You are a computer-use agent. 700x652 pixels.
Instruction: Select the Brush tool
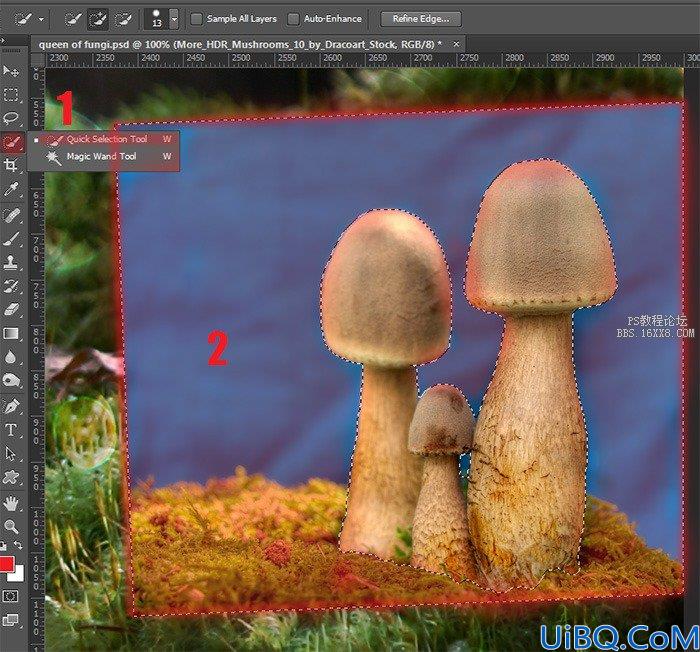coord(11,239)
